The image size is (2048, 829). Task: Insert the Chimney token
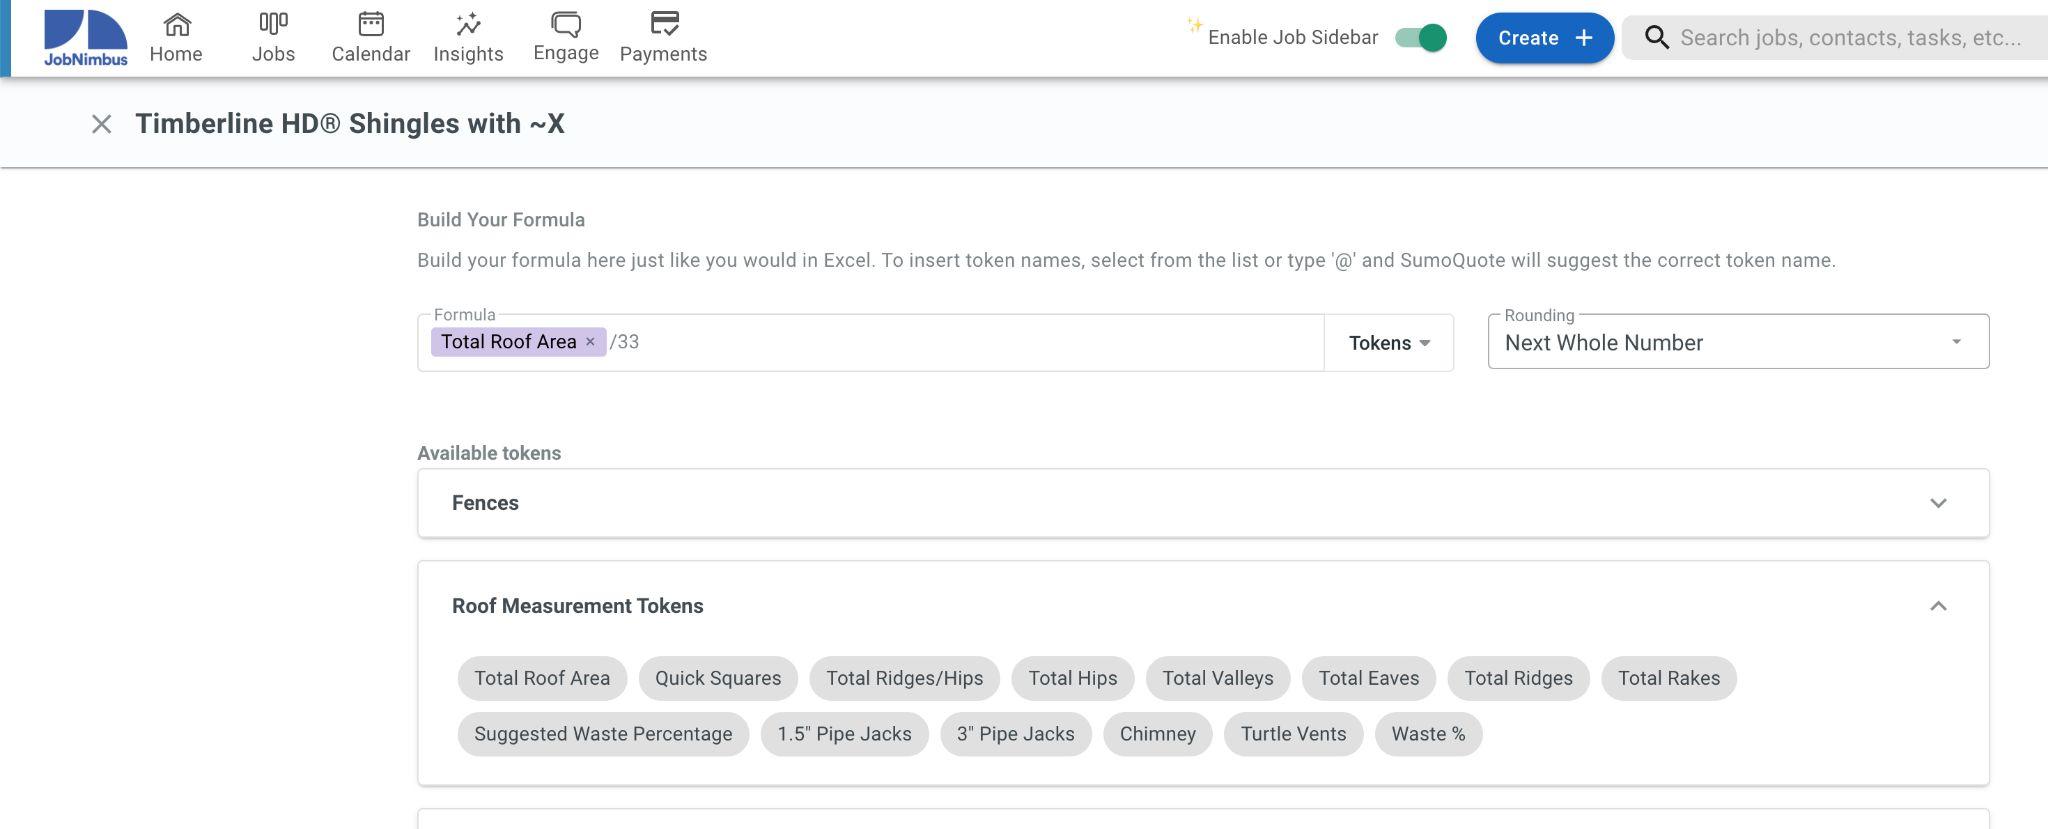click(1158, 734)
